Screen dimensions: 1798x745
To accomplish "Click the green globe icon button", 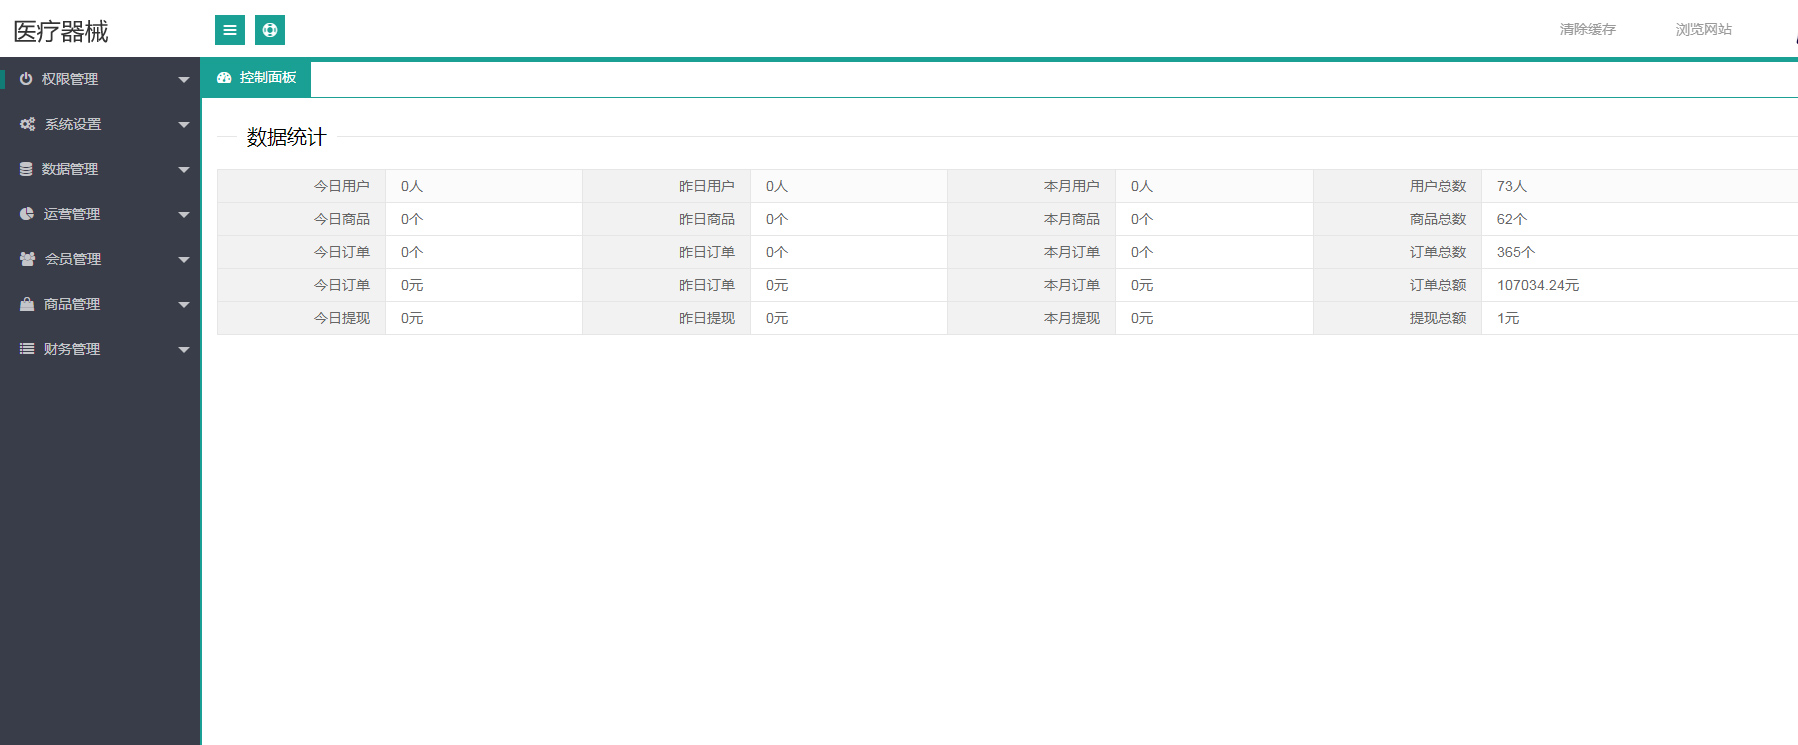I will point(270,30).
